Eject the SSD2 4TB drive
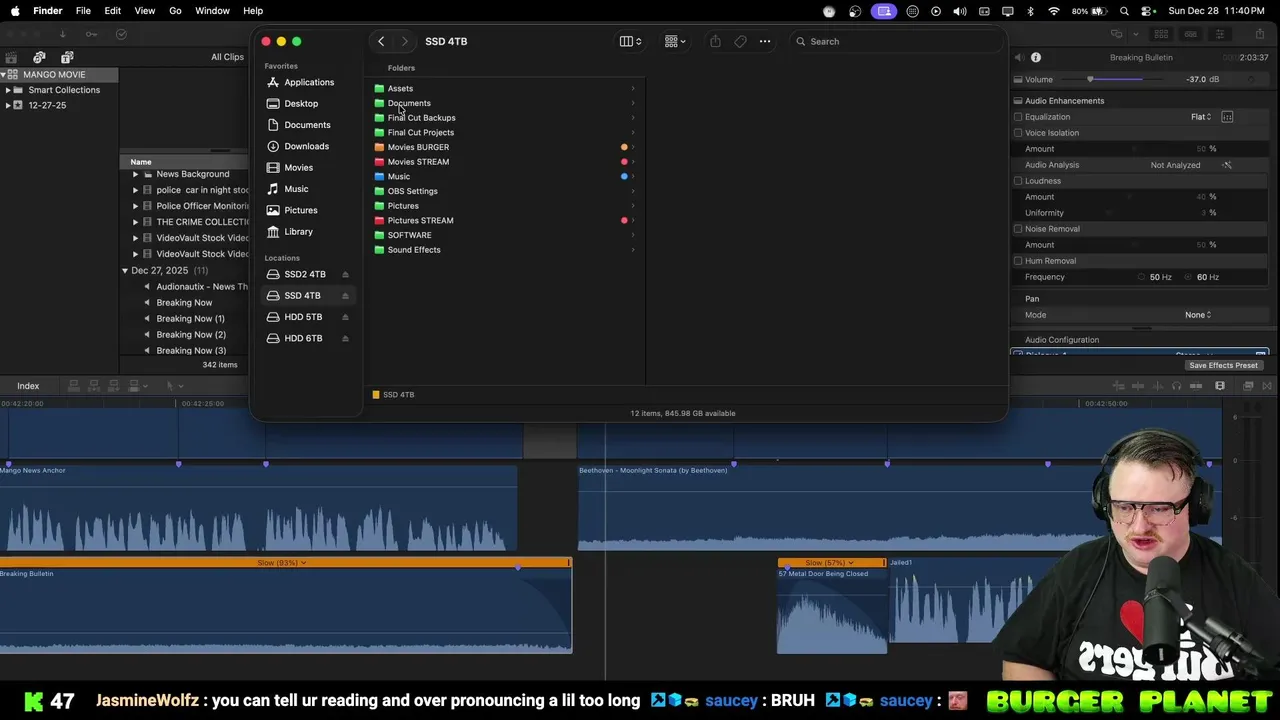The image size is (1280, 720). click(x=345, y=274)
